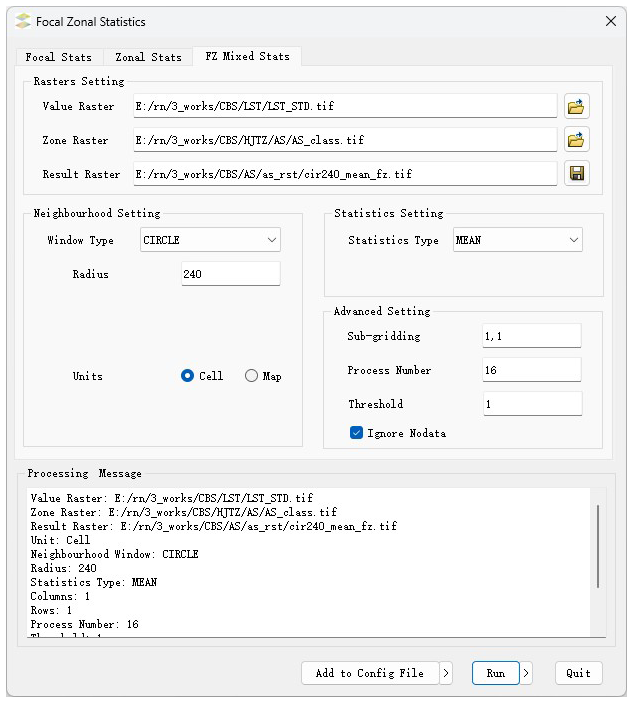Open the Statistics Type dropdown
The width and height of the screenshot is (633, 703).
tap(517, 240)
